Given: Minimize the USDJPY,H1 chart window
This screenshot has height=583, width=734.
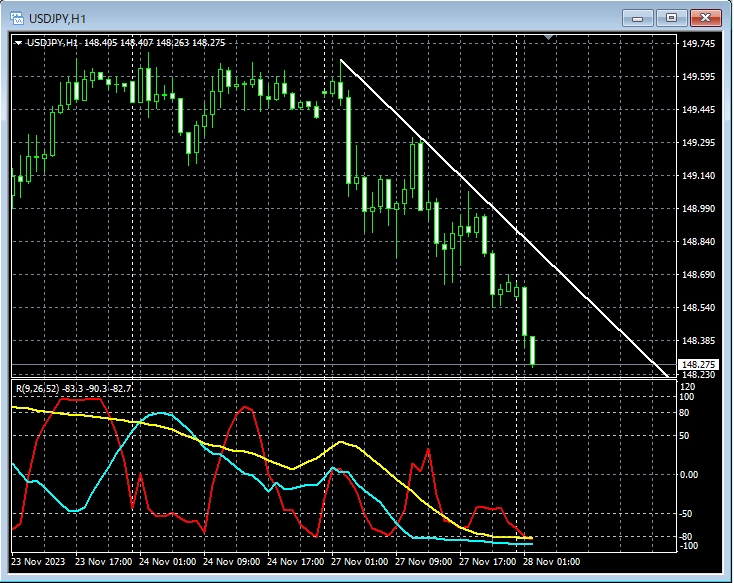Looking at the screenshot, I should click(637, 17).
